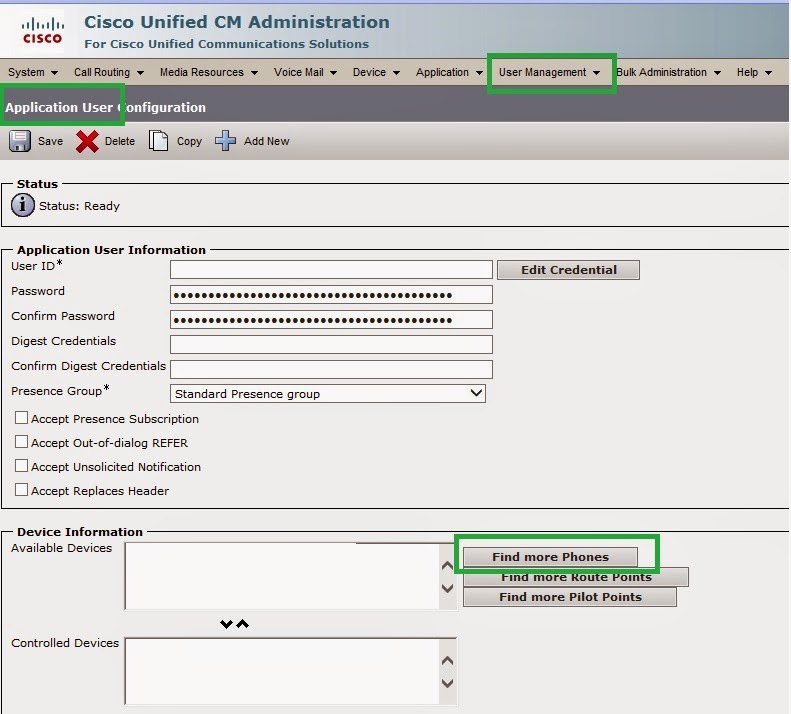The width and height of the screenshot is (791, 714).
Task: Click the Add New label in toolbar
Action: click(x=266, y=141)
